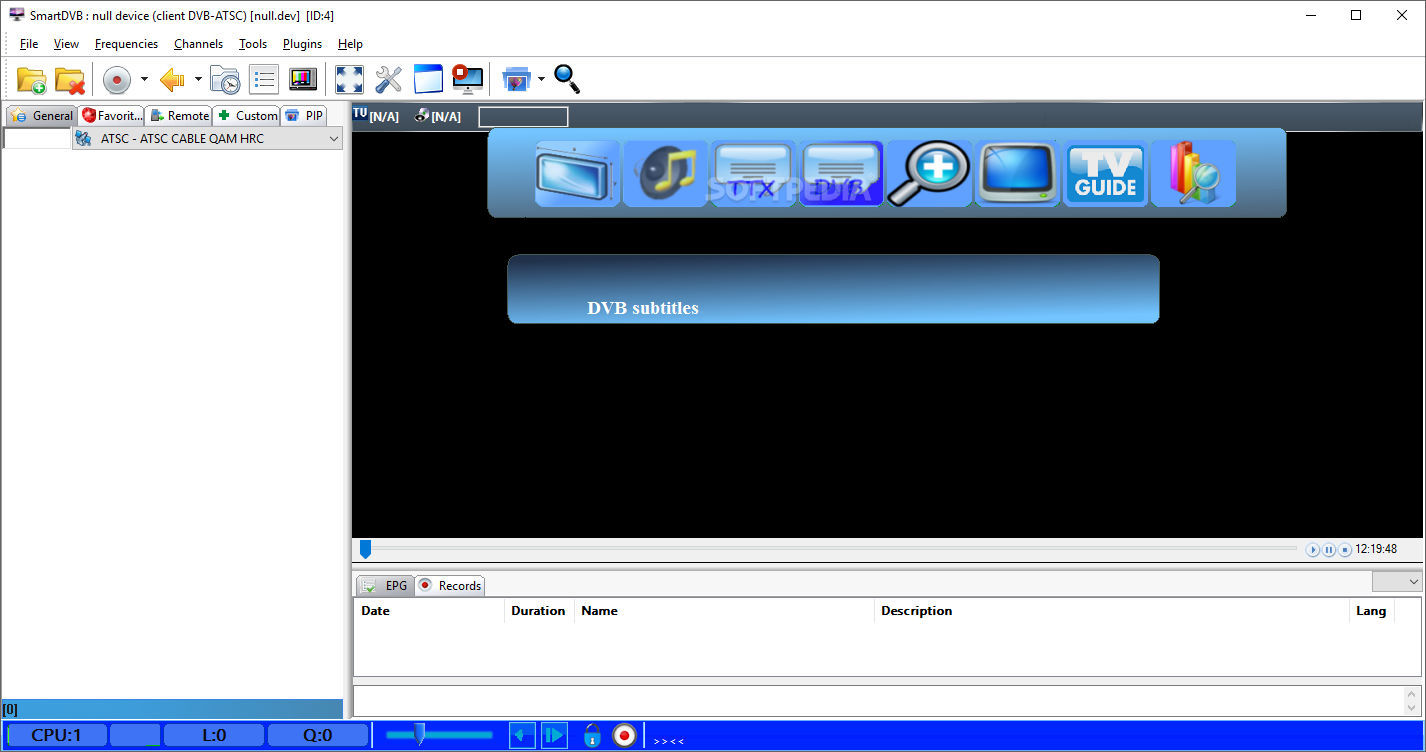
Task: Click the snapshot picture icon in toolbar
Action: [516, 79]
